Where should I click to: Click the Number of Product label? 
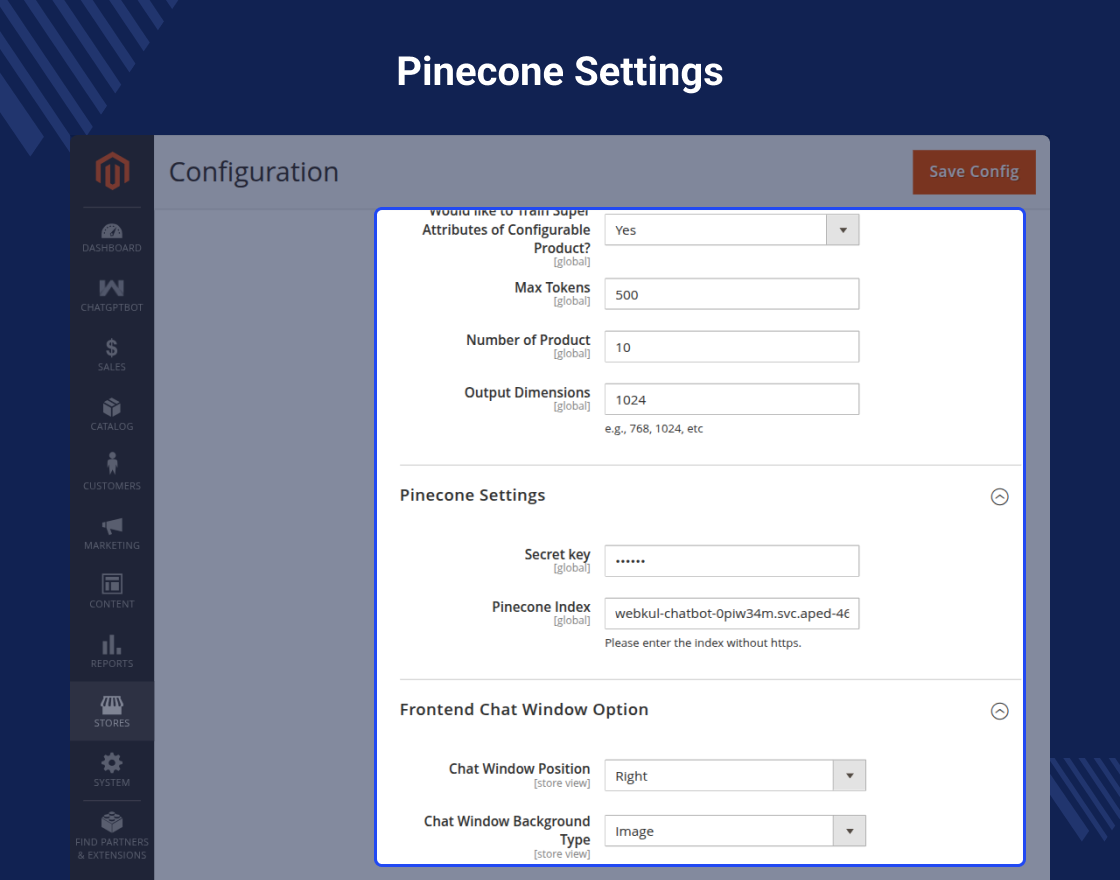click(x=528, y=340)
